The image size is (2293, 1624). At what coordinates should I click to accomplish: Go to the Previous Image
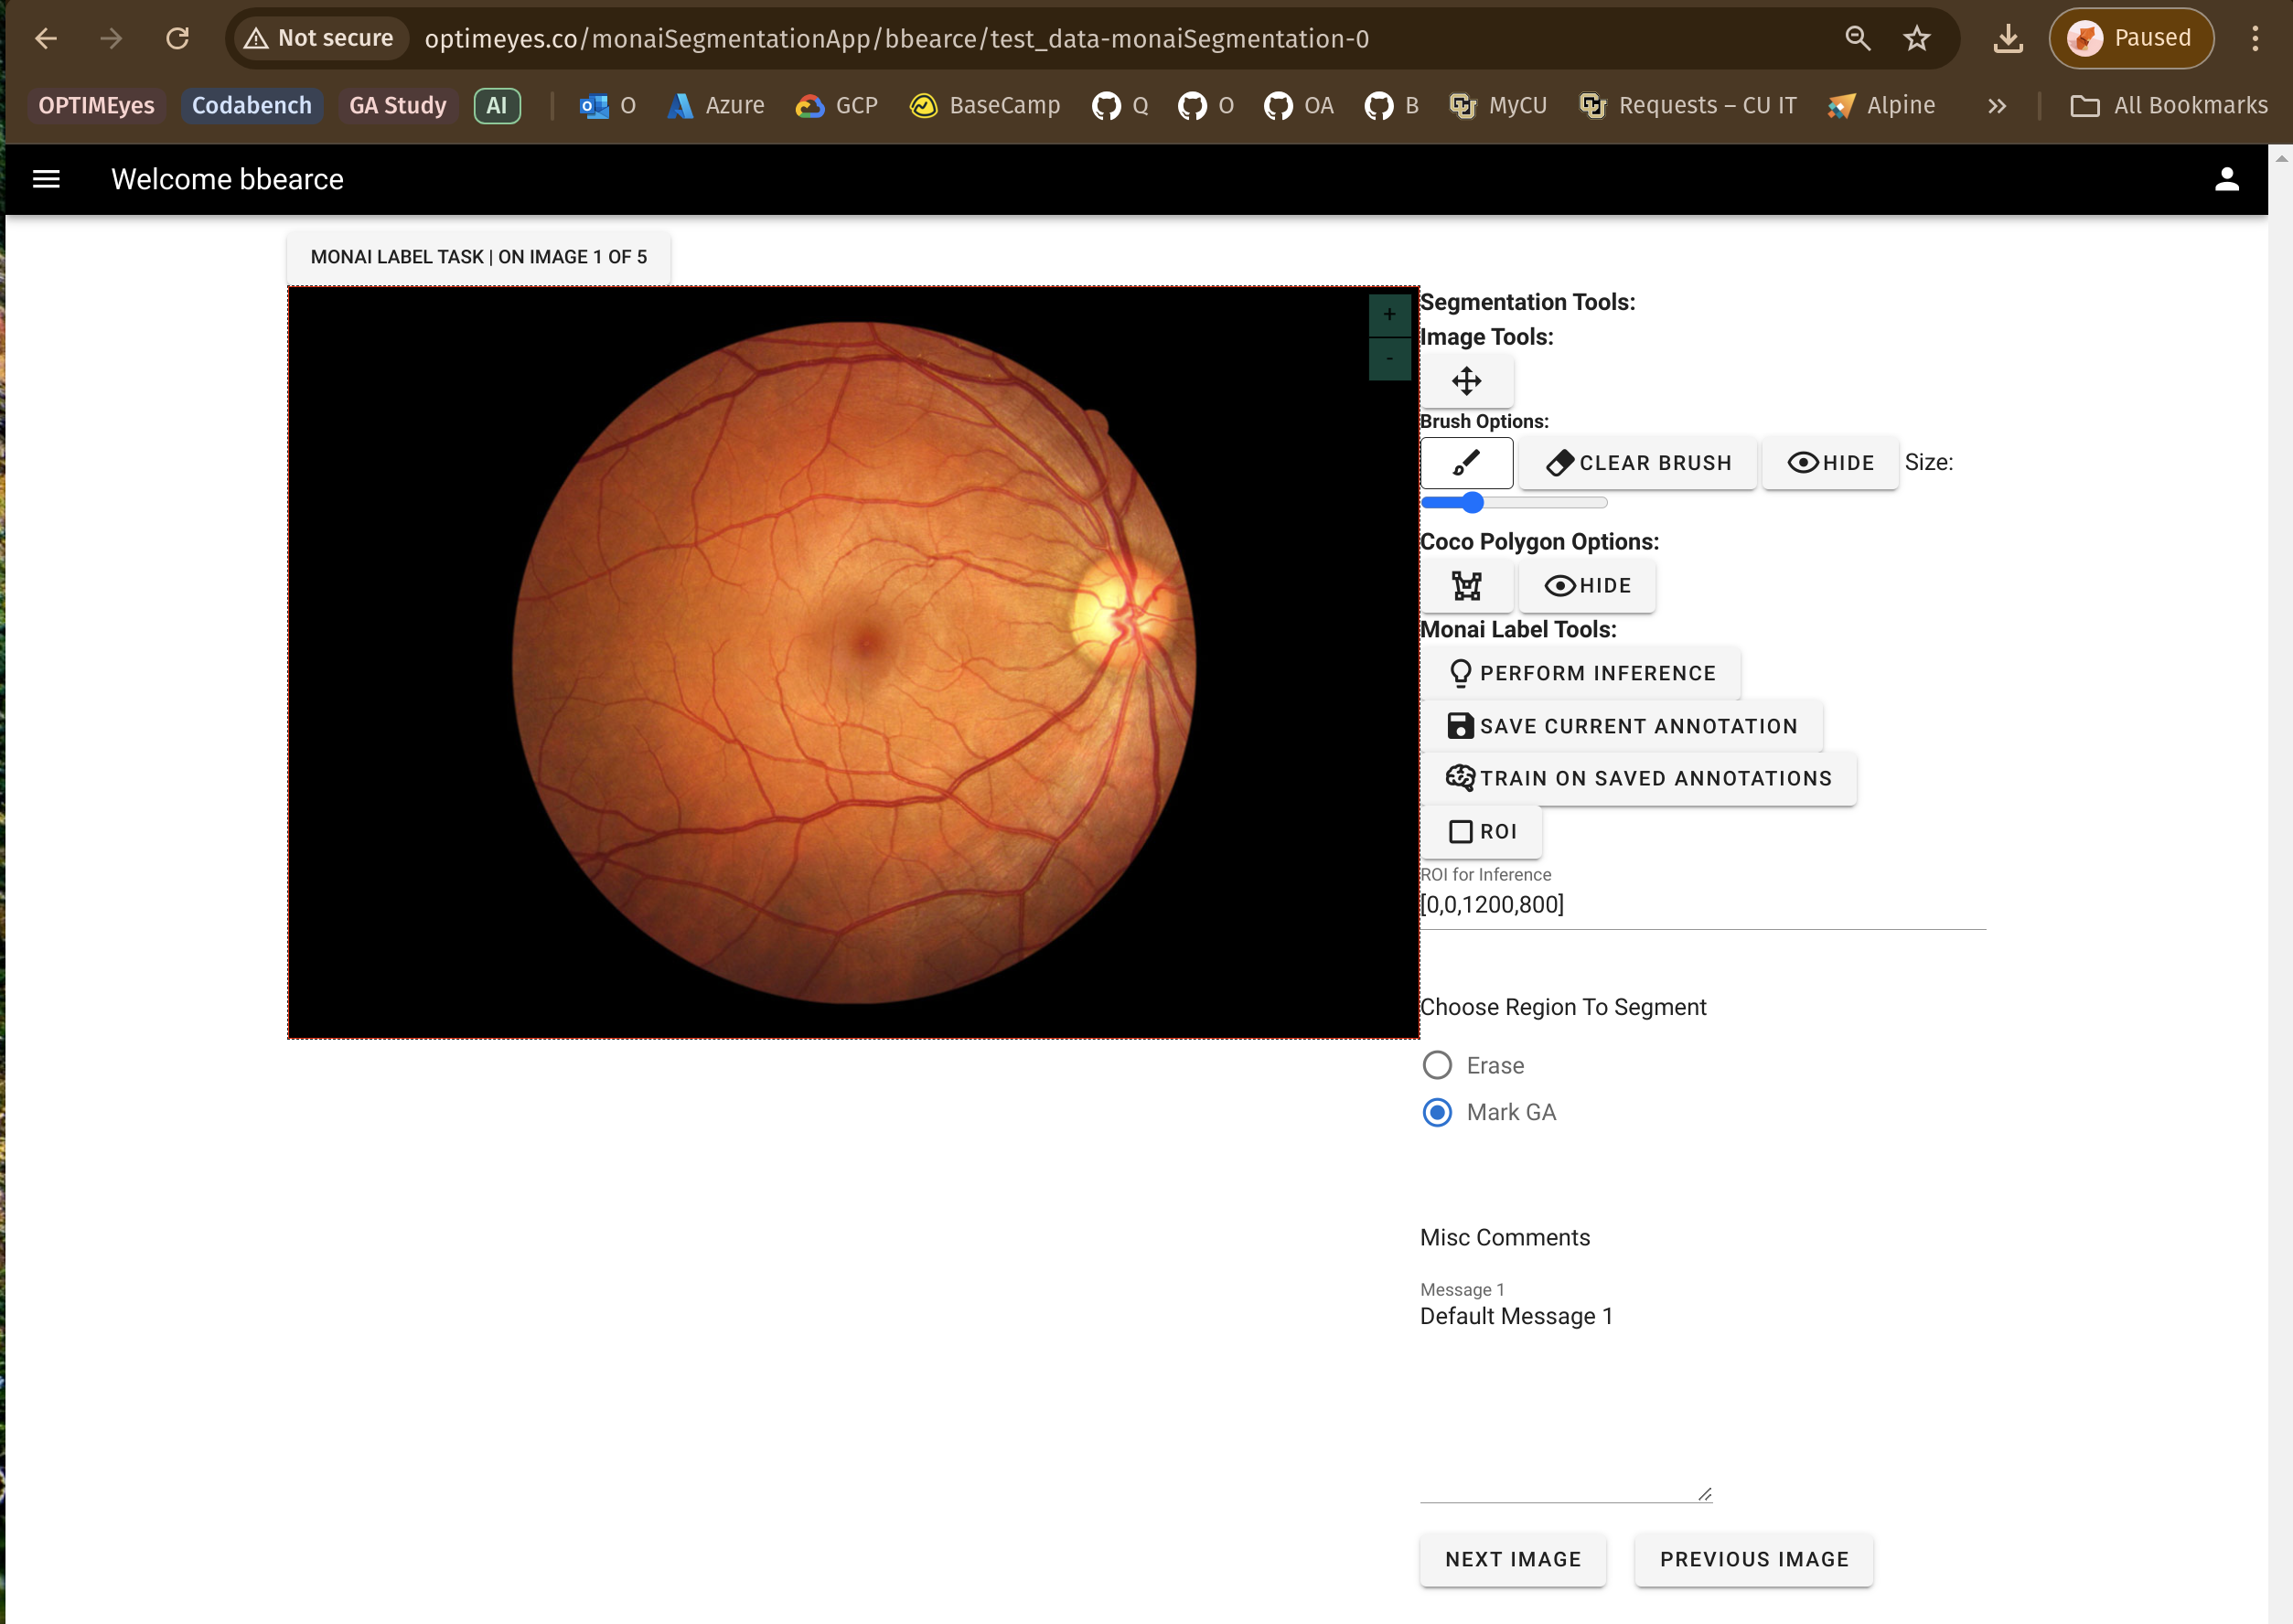[1753, 1560]
